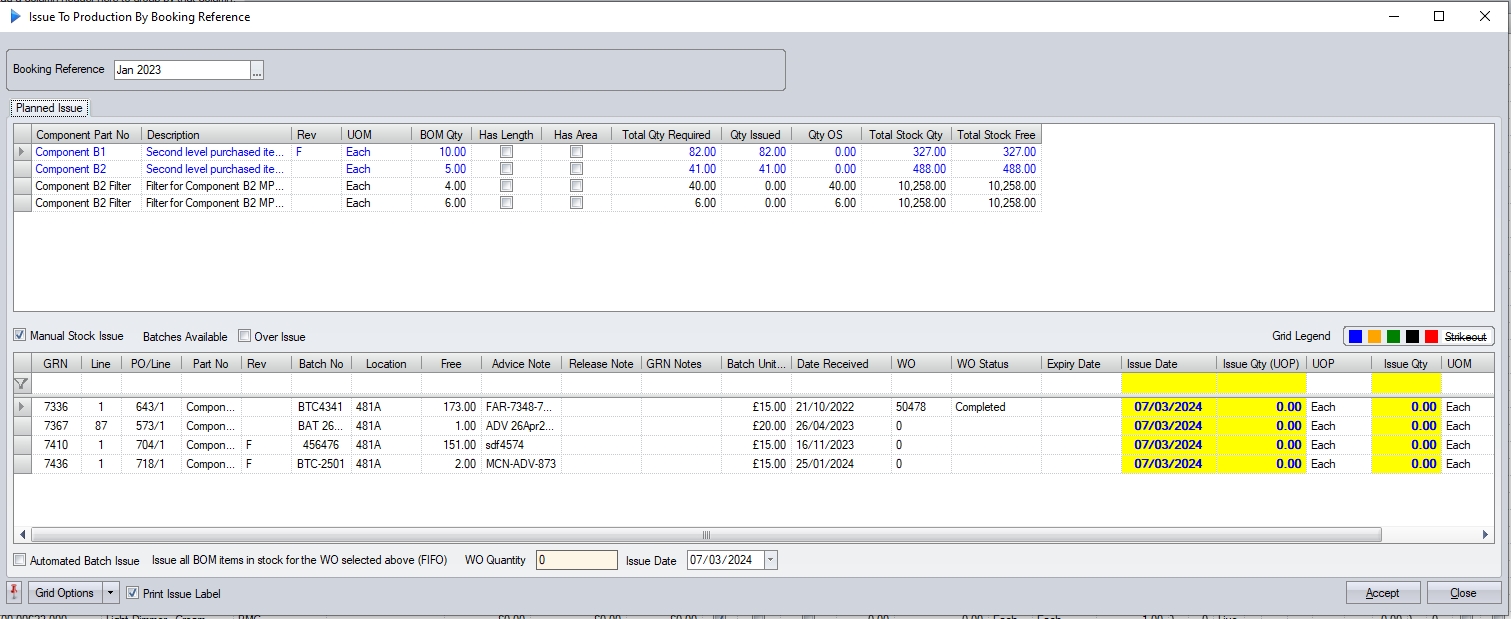The height and width of the screenshot is (619, 1511).
Task: Toggle the Print Issue Label checkbox
Action: (133, 593)
